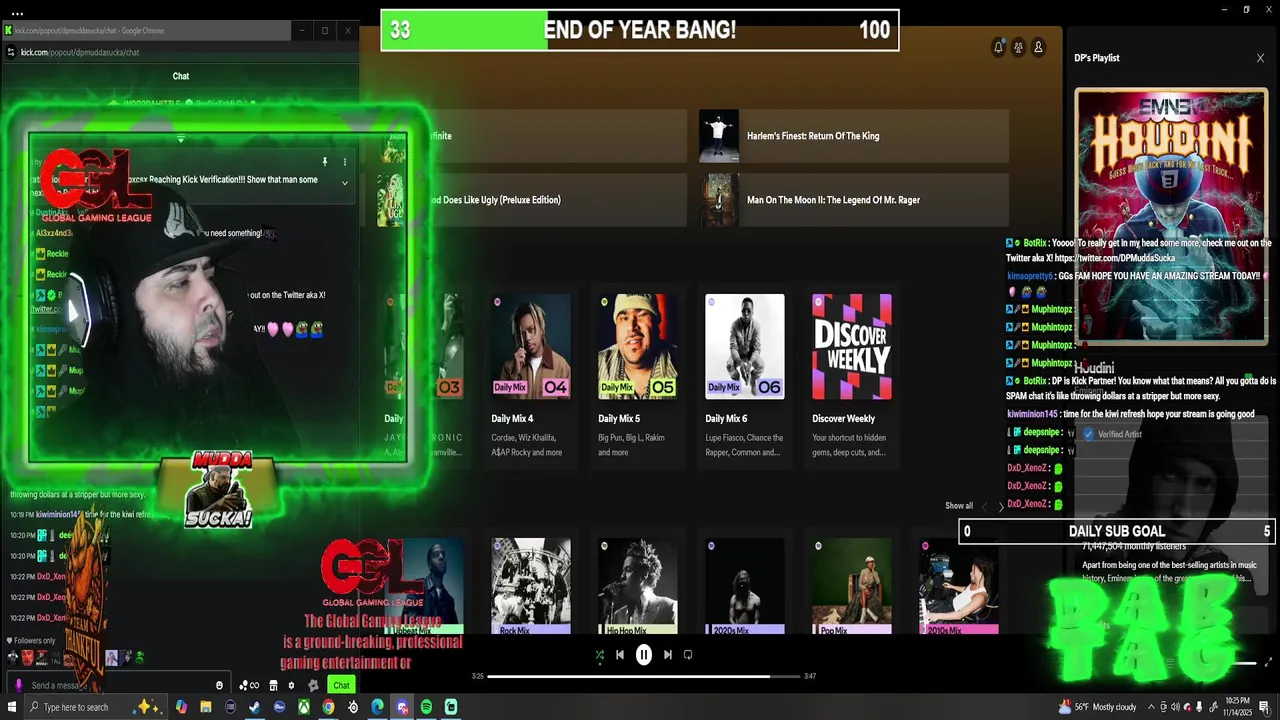The height and width of the screenshot is (720, 1280).
Task: Open Harlem's Finest: Return Of The King
Action: tap(854, 136)
